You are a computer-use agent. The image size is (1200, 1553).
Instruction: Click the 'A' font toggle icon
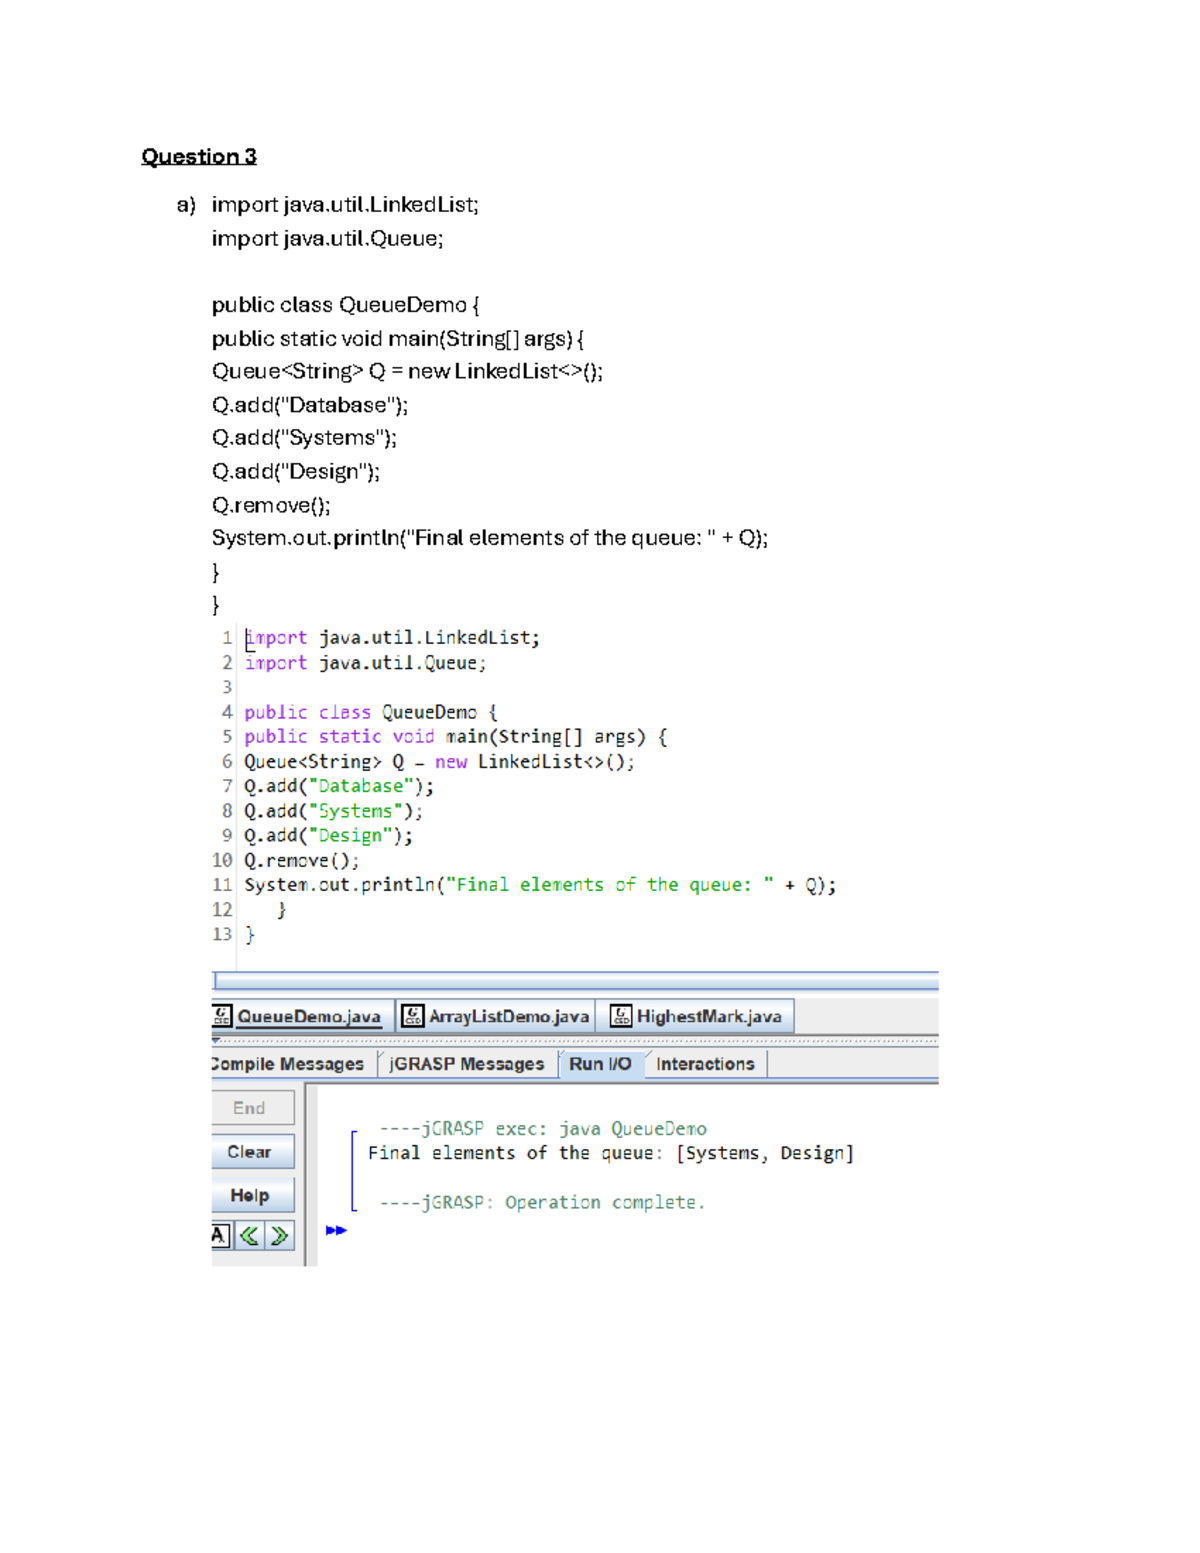(220, 1235)
